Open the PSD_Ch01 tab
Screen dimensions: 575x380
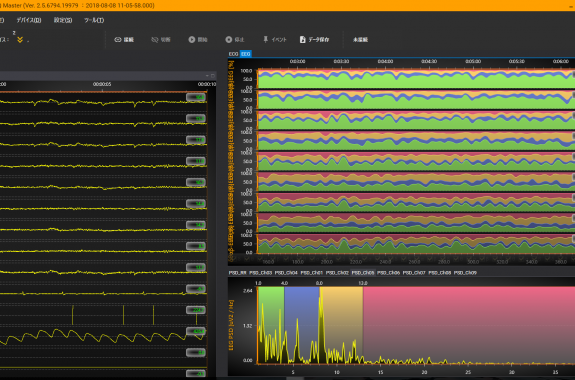pyautogui.click(x=312, y=273)
